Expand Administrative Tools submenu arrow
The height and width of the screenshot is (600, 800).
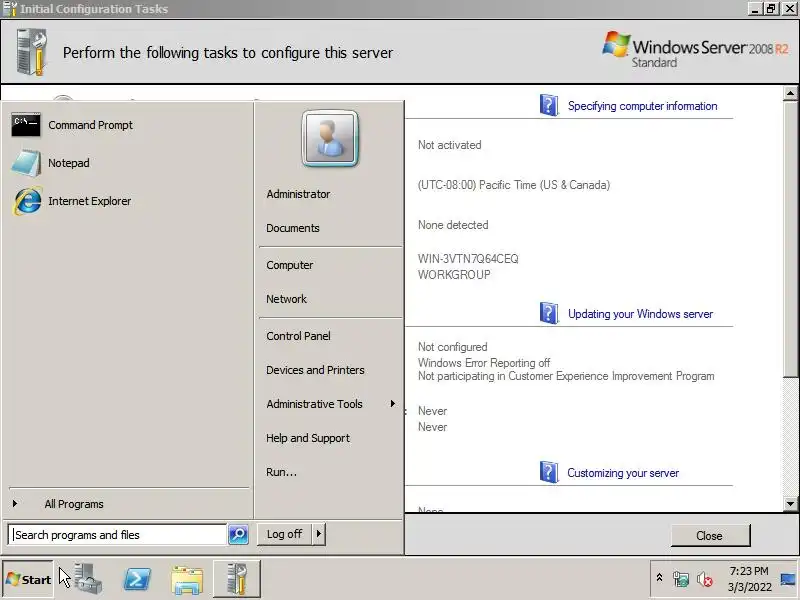point(392,404)
